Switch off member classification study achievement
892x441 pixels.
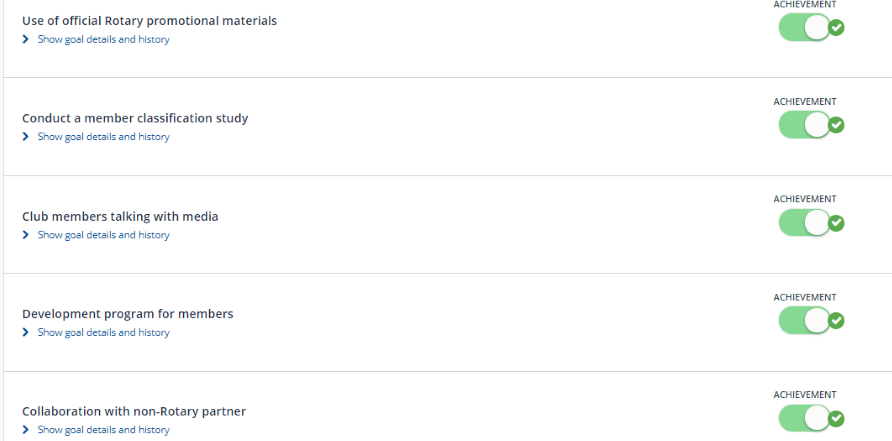coord(806,125)
